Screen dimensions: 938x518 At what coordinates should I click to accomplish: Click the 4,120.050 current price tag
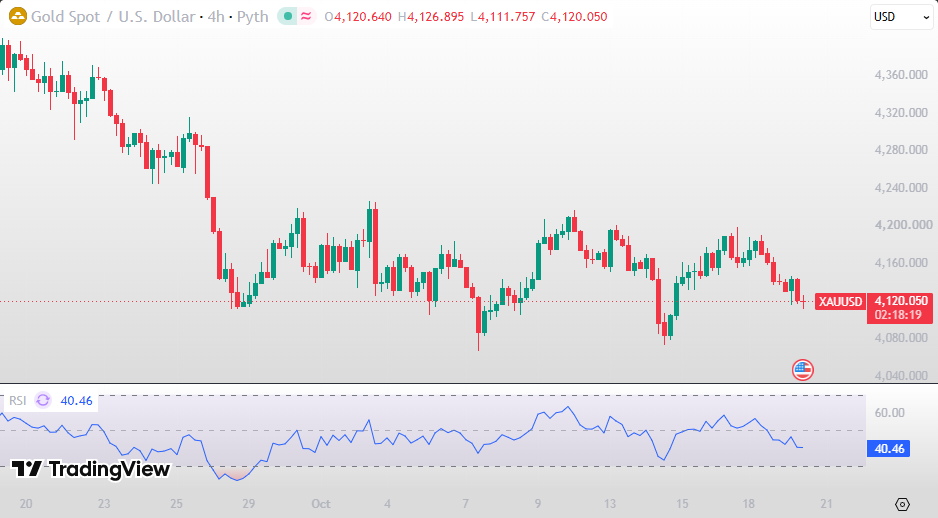tap(901, 301)
